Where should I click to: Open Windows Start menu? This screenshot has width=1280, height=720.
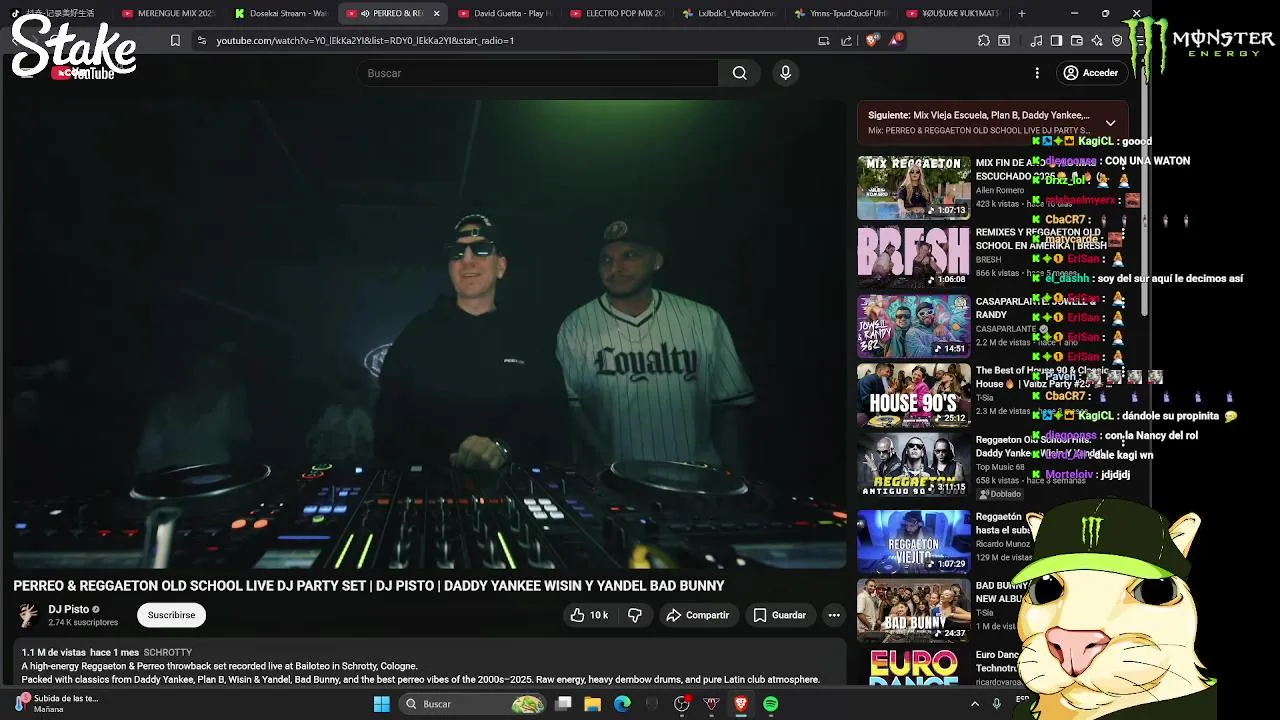(x=381, y=704)
